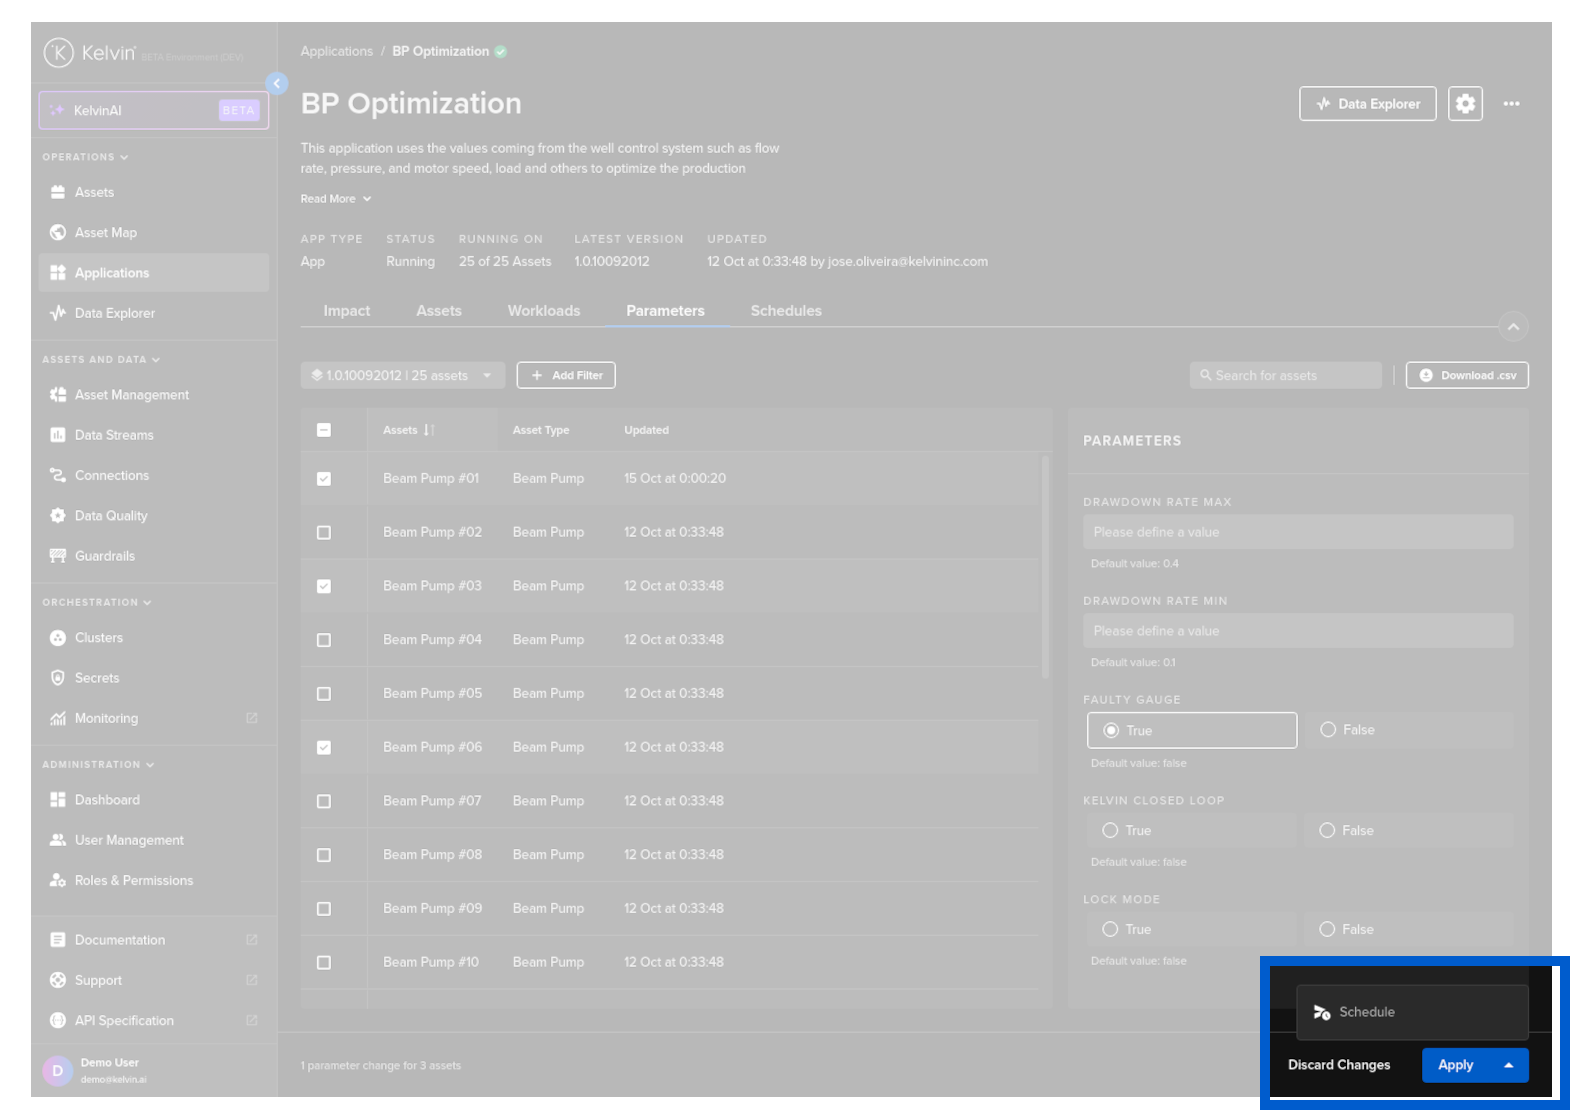
Task: Collapse the sidebar with the arrow icon
Action: point(277,84)
